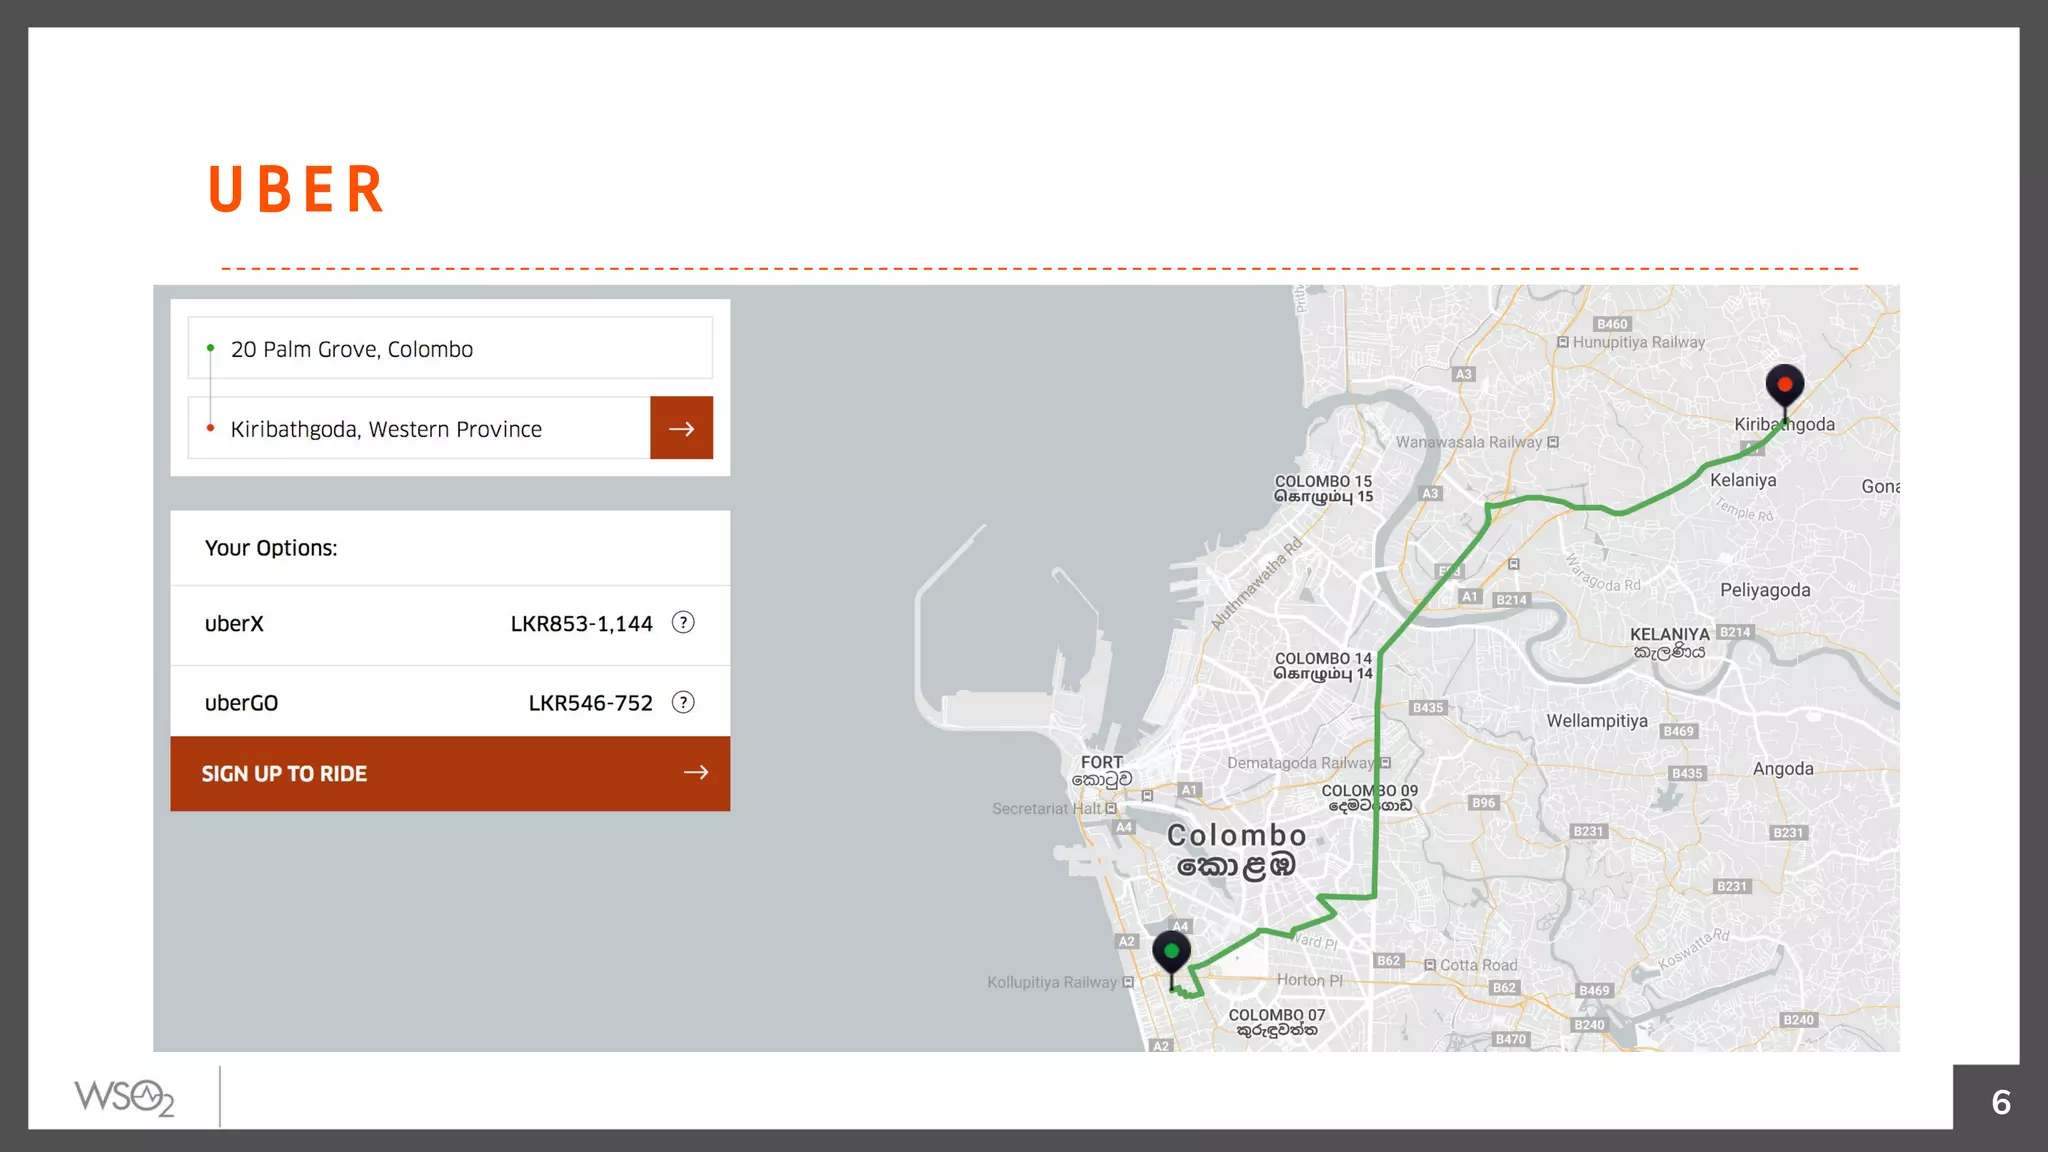The width and height of the screenshot is (2048, 1152).
Task: Click the orange arrow button beside destination
Action: (681, 428)
